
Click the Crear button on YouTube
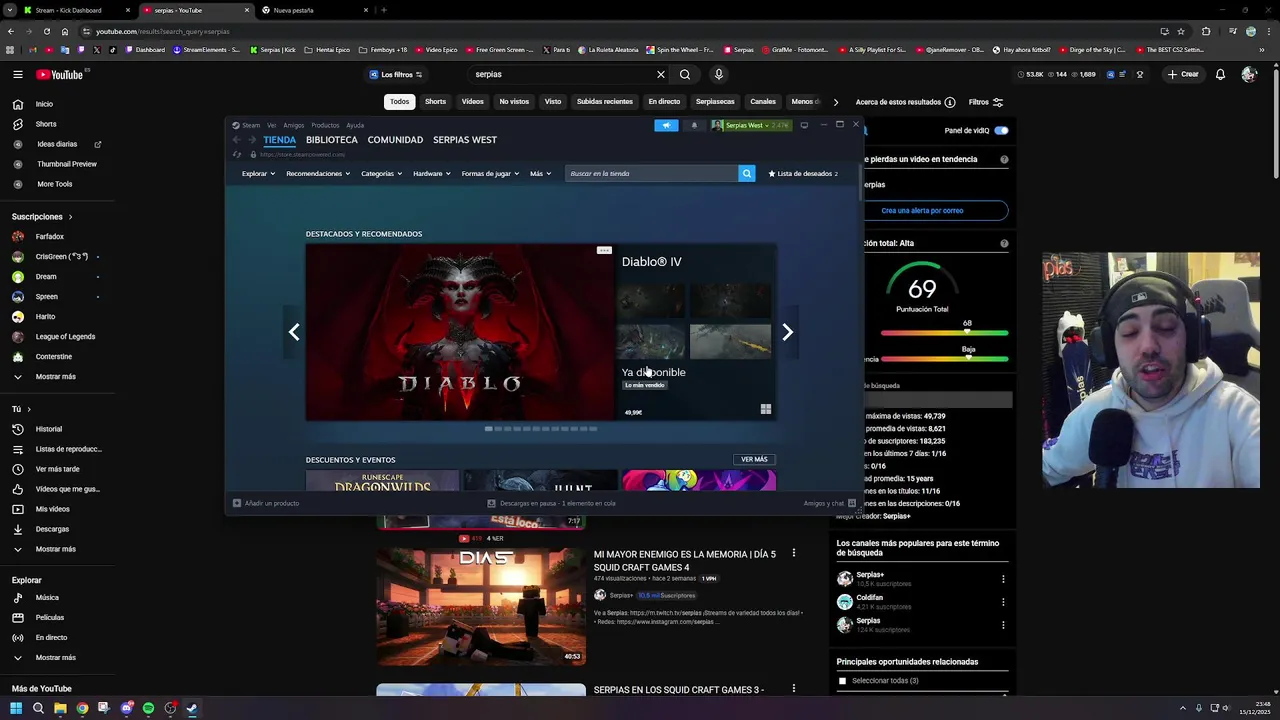pyautogui.click(x=1183, y=74)
